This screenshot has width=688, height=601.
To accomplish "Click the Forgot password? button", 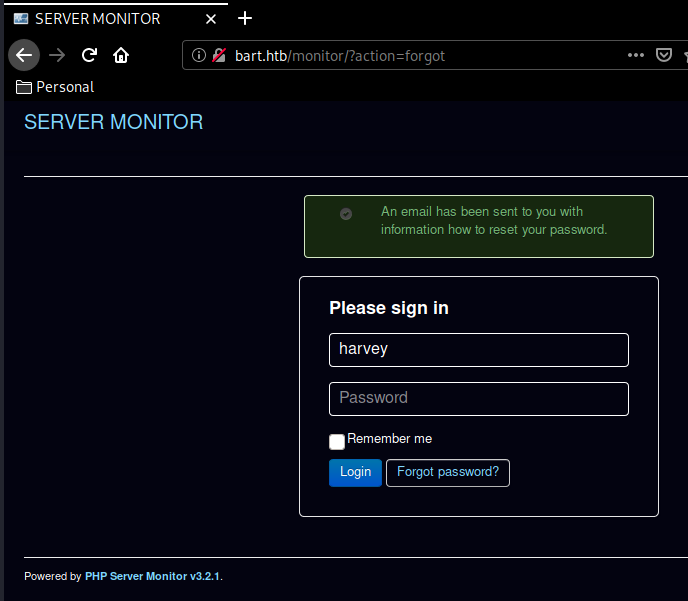I will pyautogui.click(x=447, y=473).
